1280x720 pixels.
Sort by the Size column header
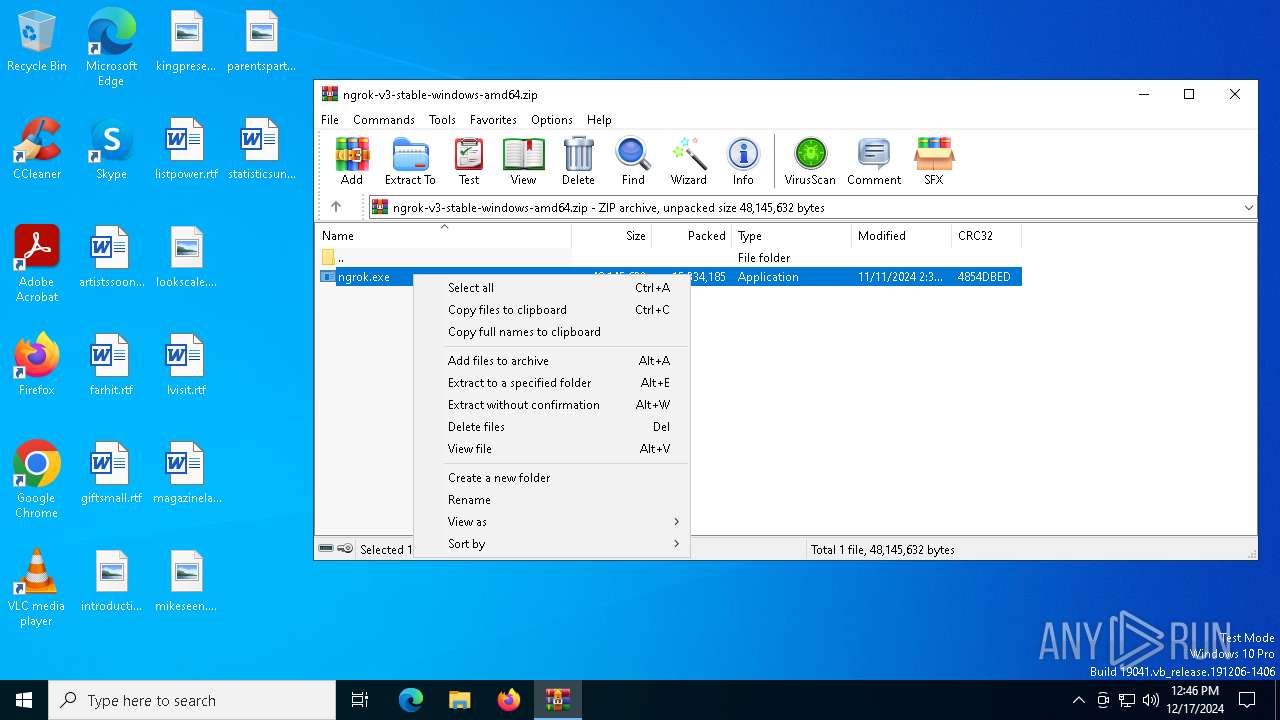tap(611, 236)
